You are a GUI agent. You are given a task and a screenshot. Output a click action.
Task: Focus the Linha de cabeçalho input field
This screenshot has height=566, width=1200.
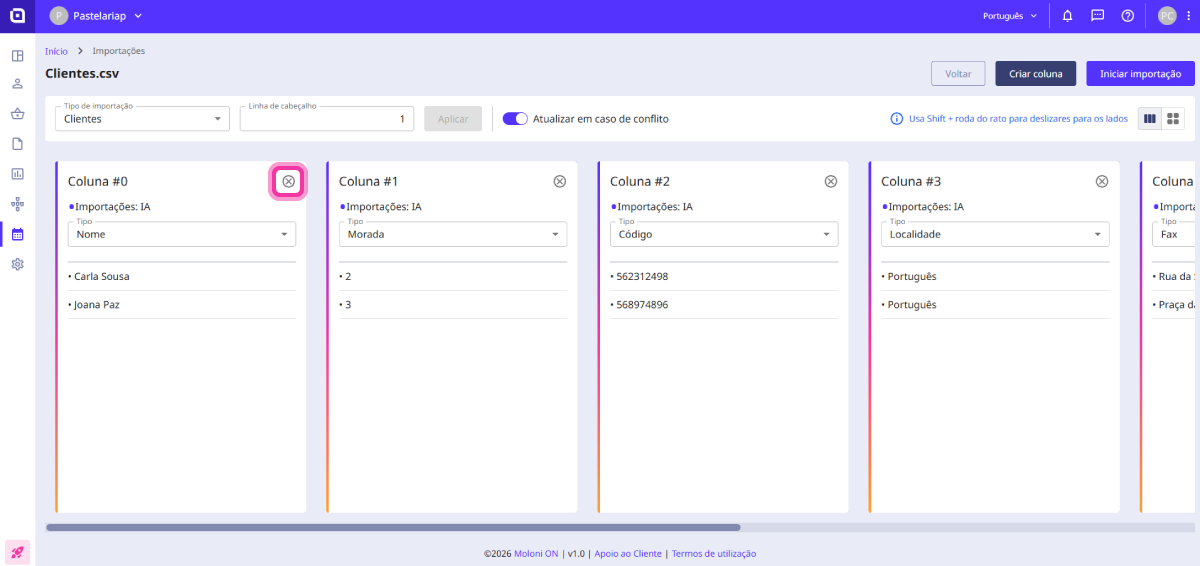coord(327,118)
